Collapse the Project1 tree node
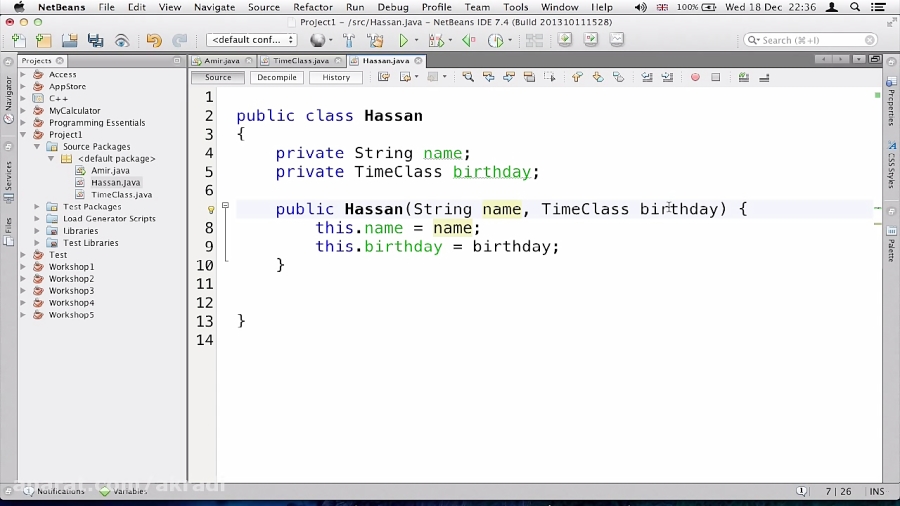The height and width of the screenshot is (506, 900). (x=24, y=135)
